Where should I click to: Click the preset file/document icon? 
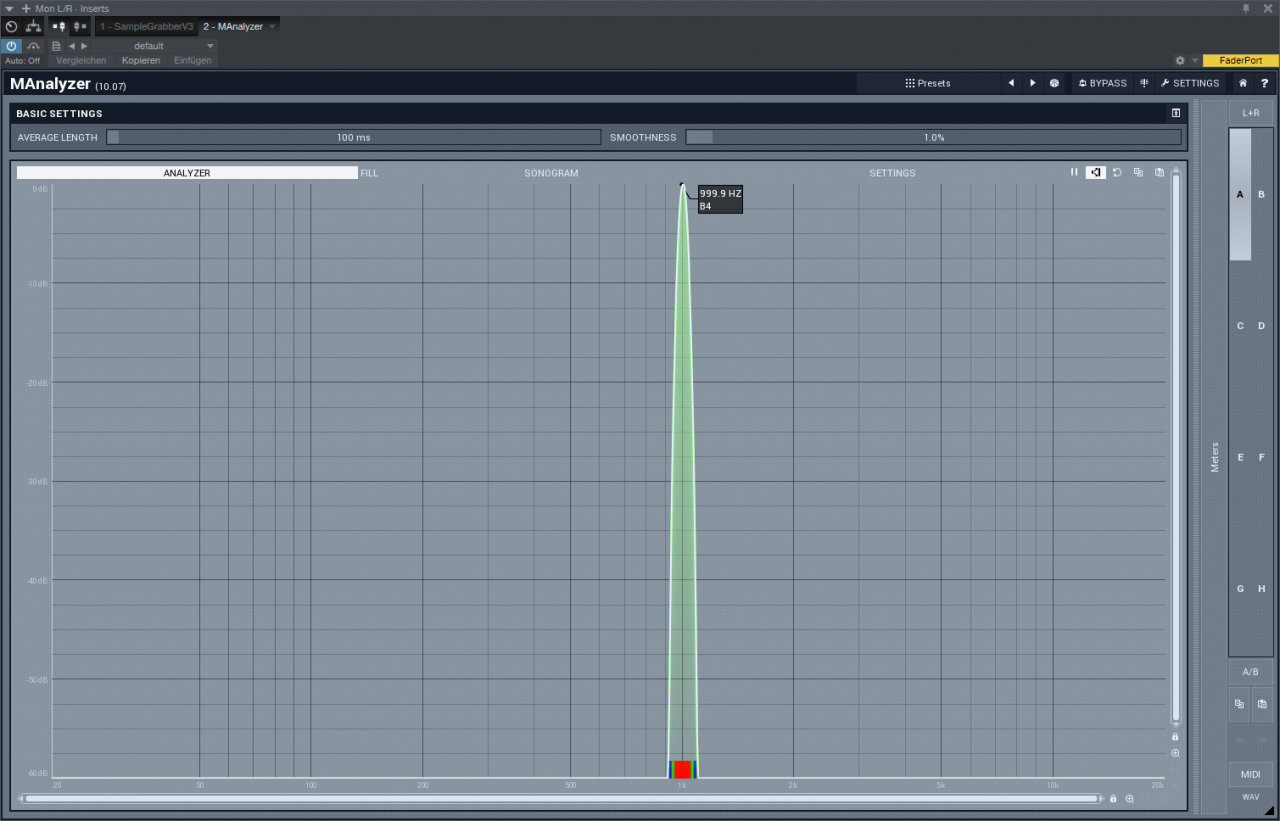click(56, 46)
